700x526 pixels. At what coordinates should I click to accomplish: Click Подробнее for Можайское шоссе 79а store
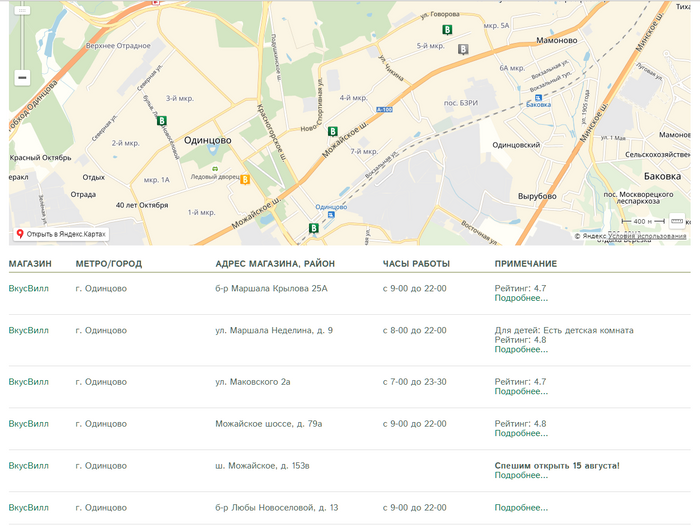point(521,433)
